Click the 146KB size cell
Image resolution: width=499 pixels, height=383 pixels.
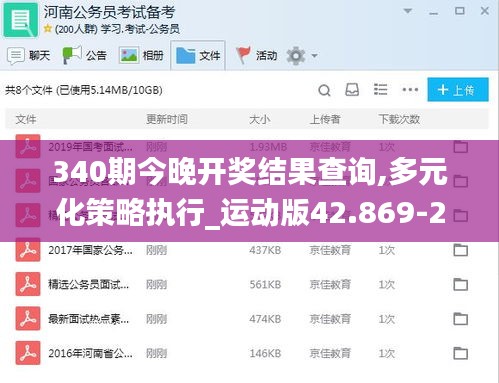pyautogui.click(x=265, y=353)
